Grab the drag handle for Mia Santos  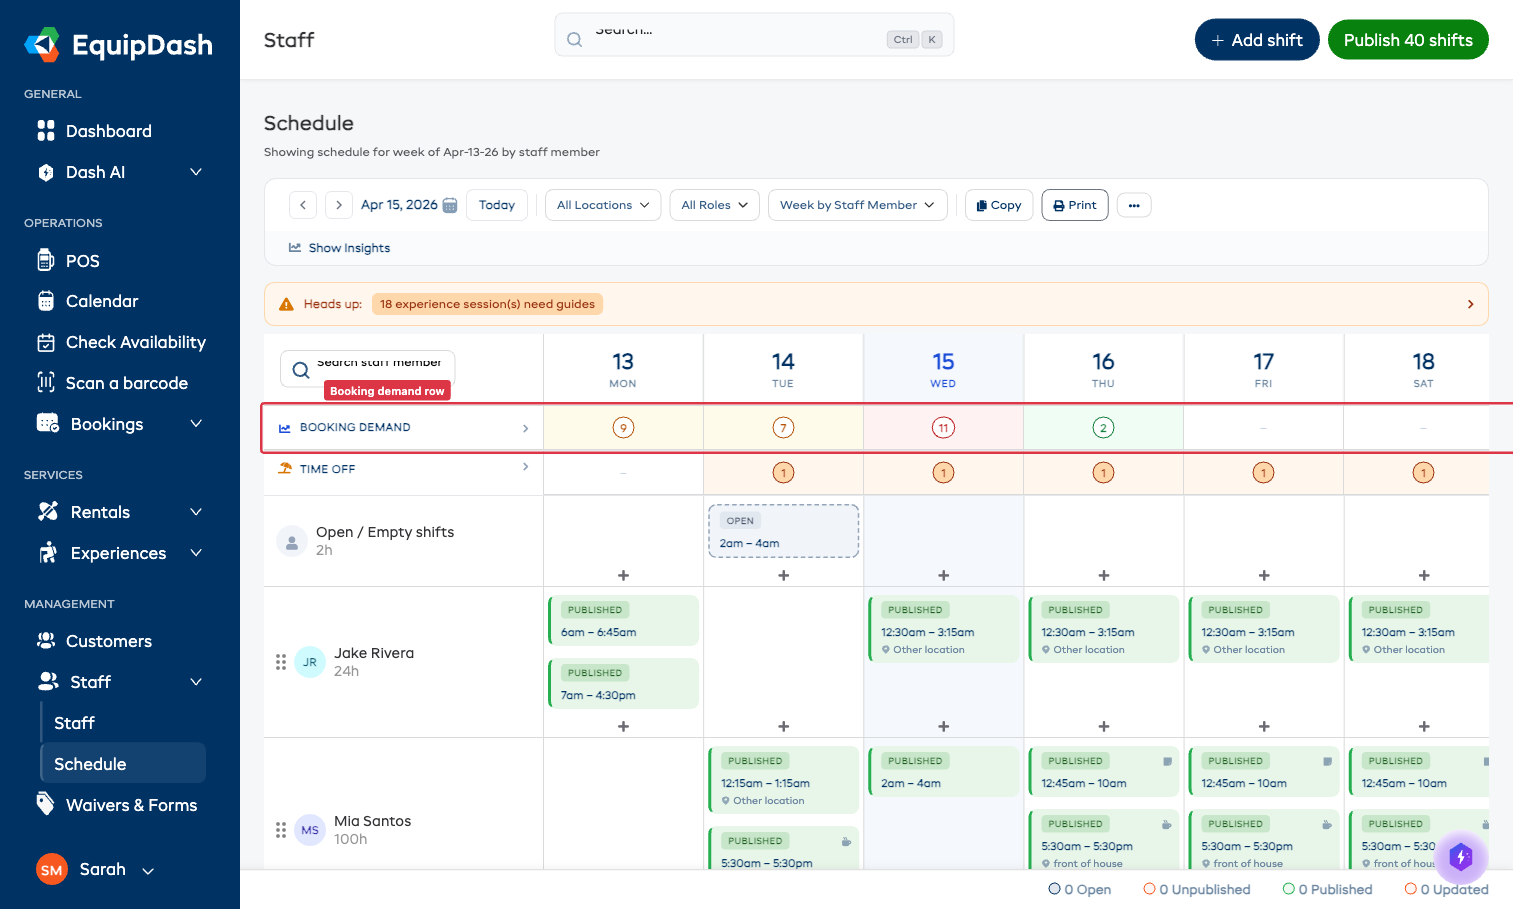(x=281, y=830)
